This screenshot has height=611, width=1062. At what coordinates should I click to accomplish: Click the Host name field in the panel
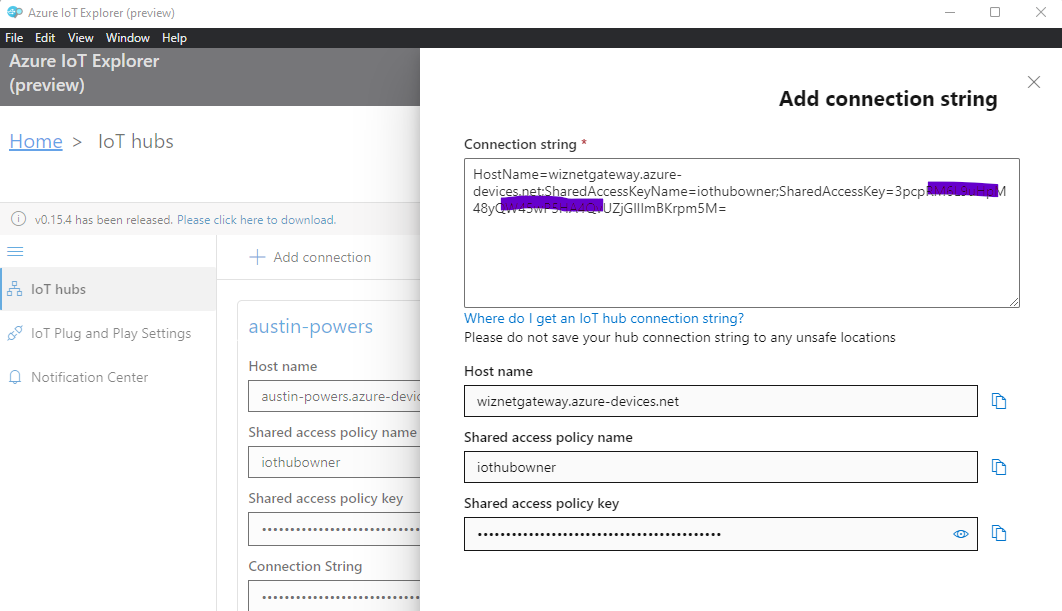point(721,401)
